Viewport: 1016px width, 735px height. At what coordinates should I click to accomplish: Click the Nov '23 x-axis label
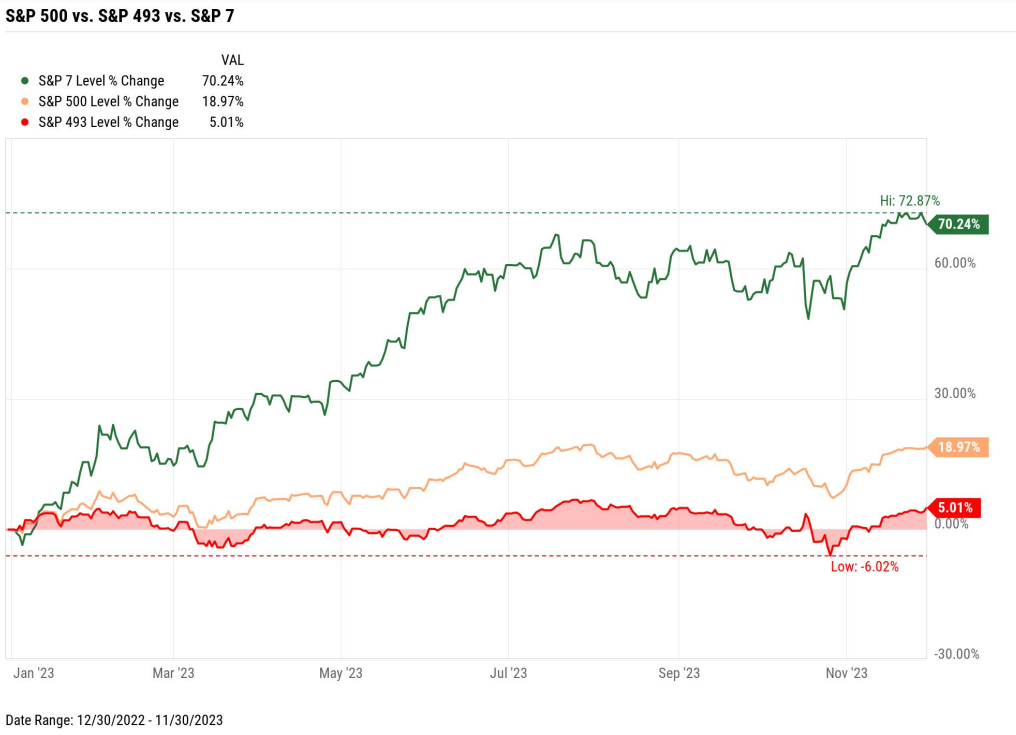pyautogui.click(x=846, y=673)
